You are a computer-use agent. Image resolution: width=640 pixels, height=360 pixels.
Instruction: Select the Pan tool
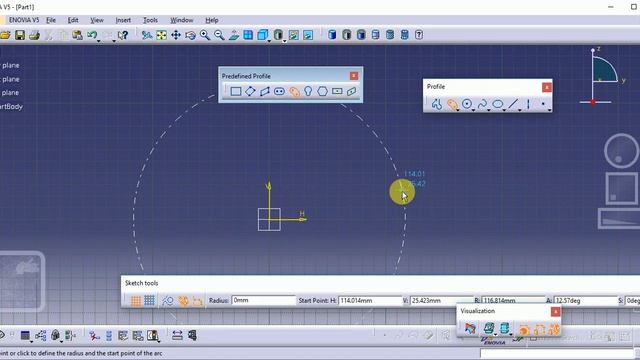coord(176,35)
